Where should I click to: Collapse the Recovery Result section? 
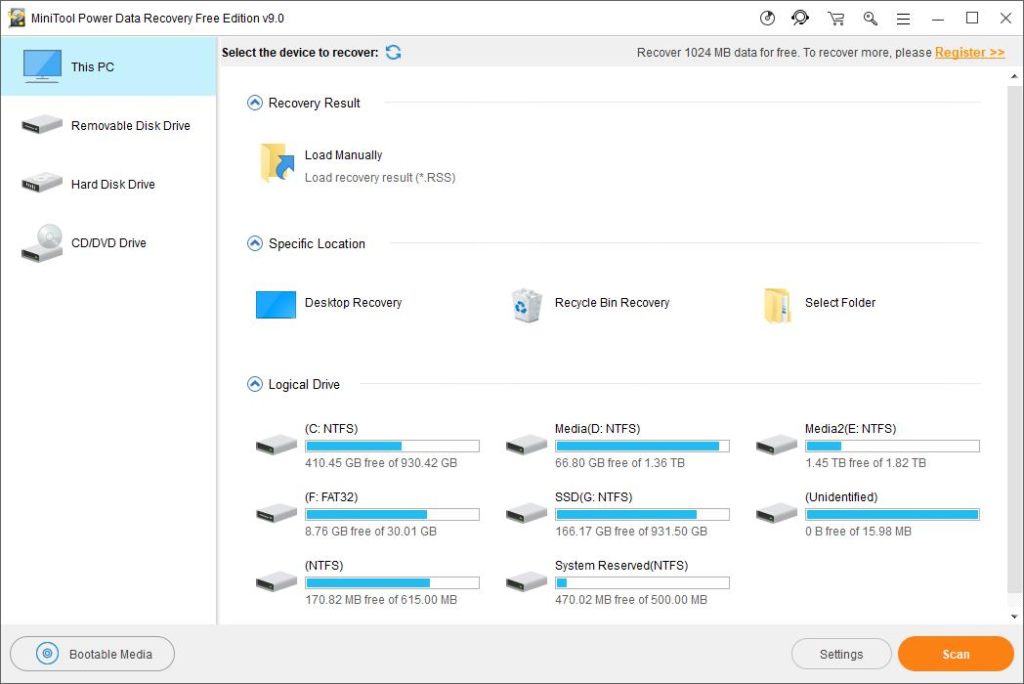point(254,103)
